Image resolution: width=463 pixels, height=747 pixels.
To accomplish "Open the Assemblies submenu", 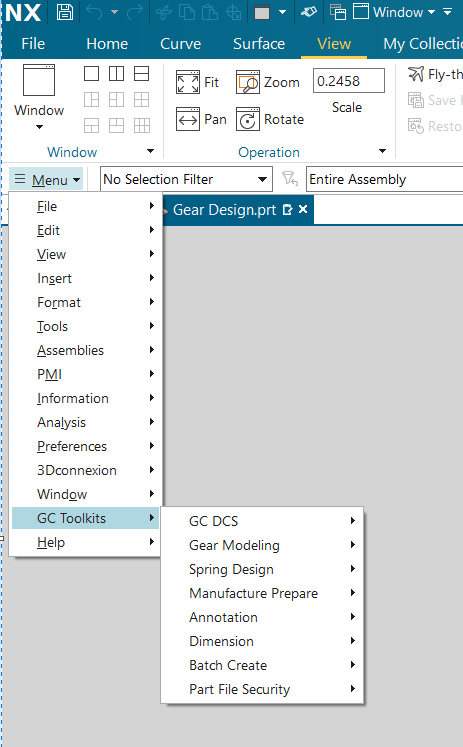I will pos(86,350).
